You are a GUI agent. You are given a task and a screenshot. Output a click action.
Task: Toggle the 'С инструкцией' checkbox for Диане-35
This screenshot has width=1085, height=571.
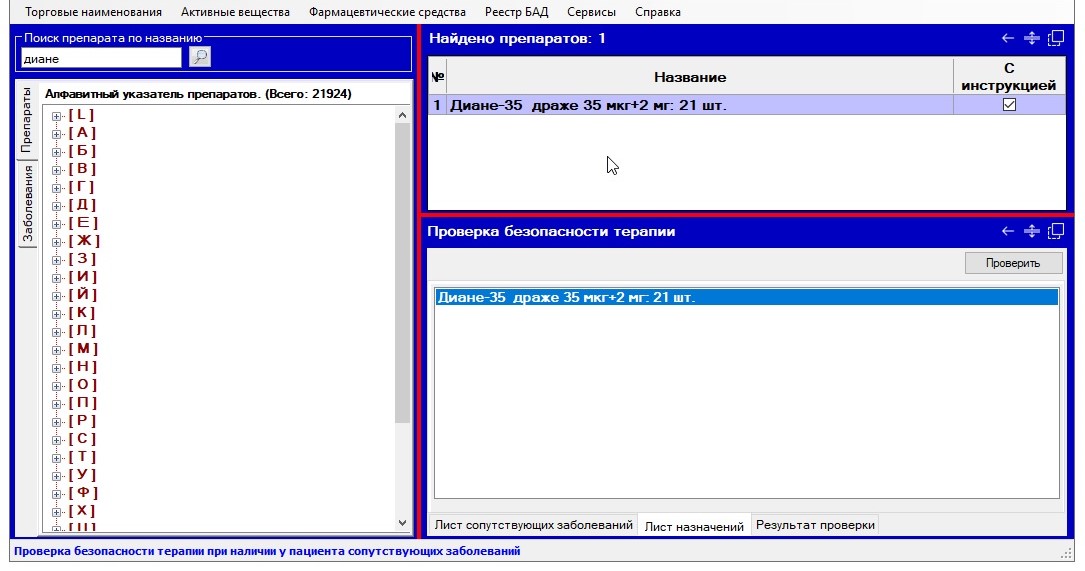(x=1009, y=105)
